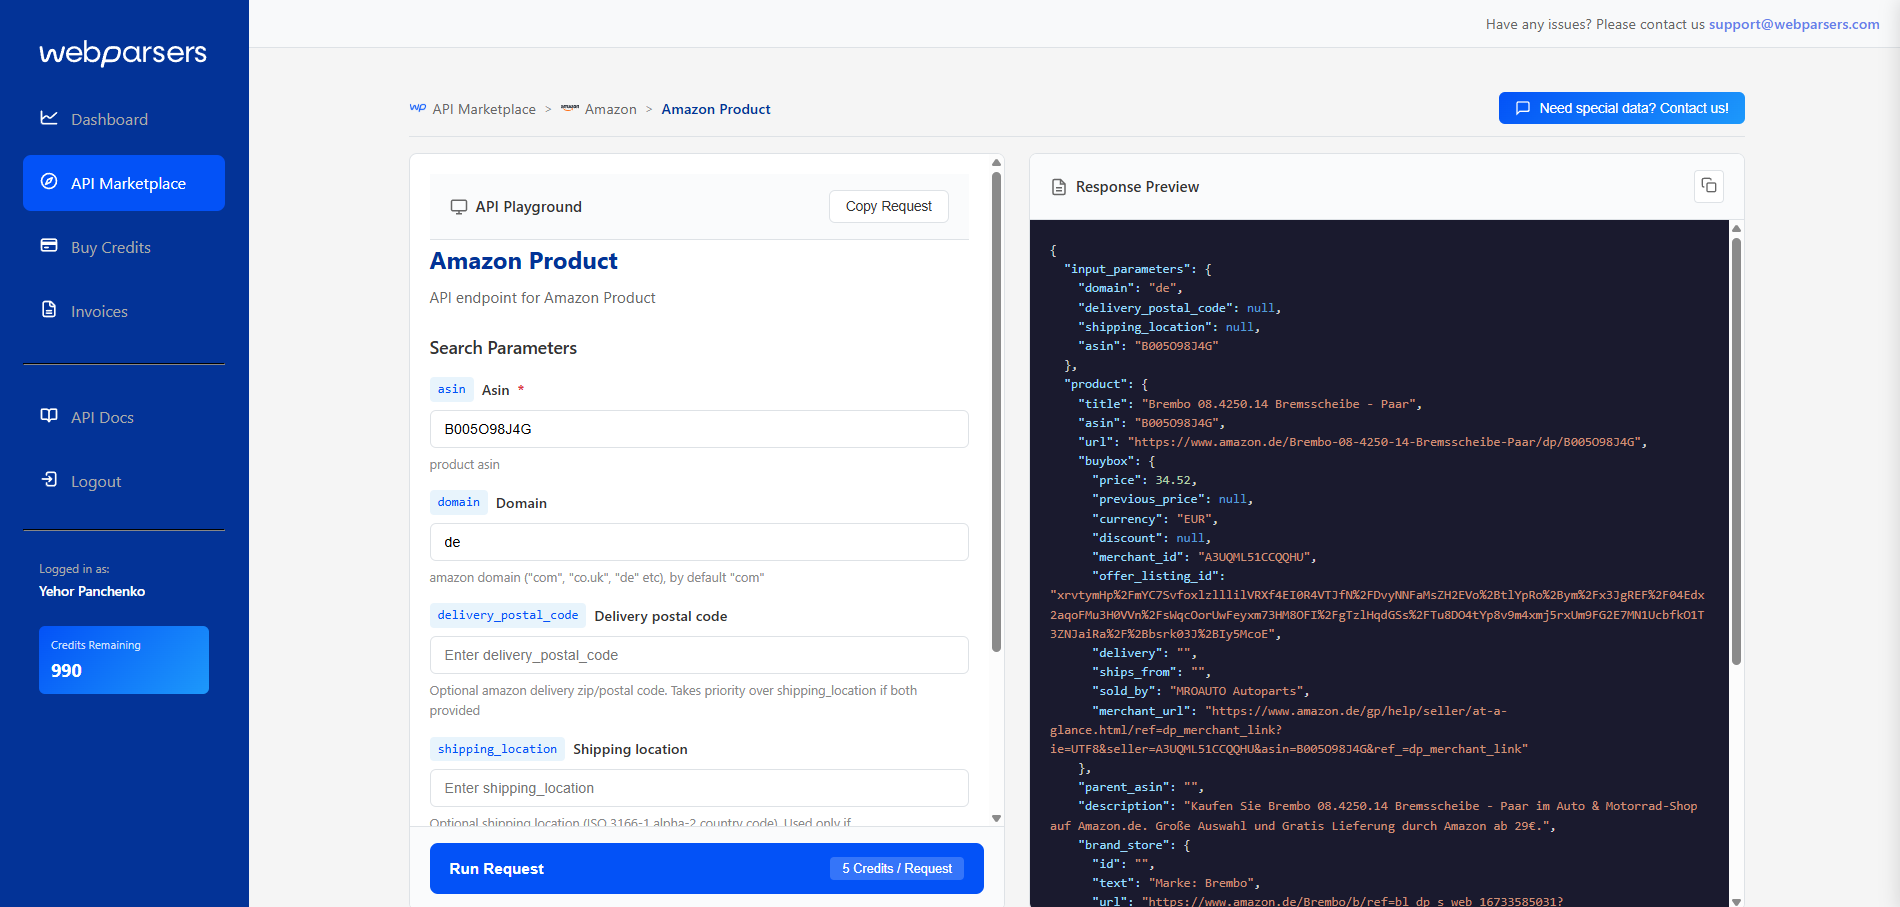Click the Shipping location input field
The width and height of the screenshot is (1900, 907).
click(x=699, y=788)
